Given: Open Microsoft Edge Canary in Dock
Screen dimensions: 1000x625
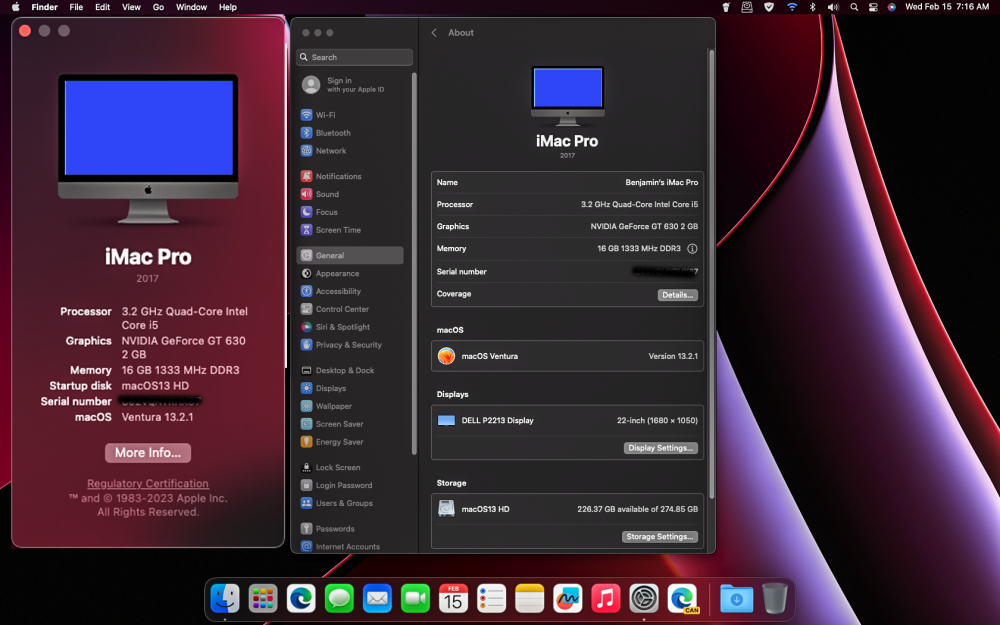Looking at the screenshot, I should (682, 598).
